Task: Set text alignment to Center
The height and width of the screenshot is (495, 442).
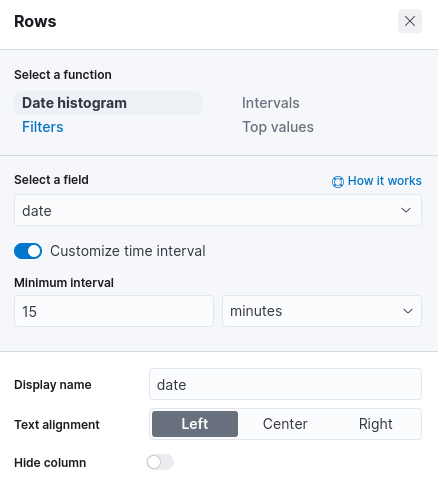Action: pos(285,424)
